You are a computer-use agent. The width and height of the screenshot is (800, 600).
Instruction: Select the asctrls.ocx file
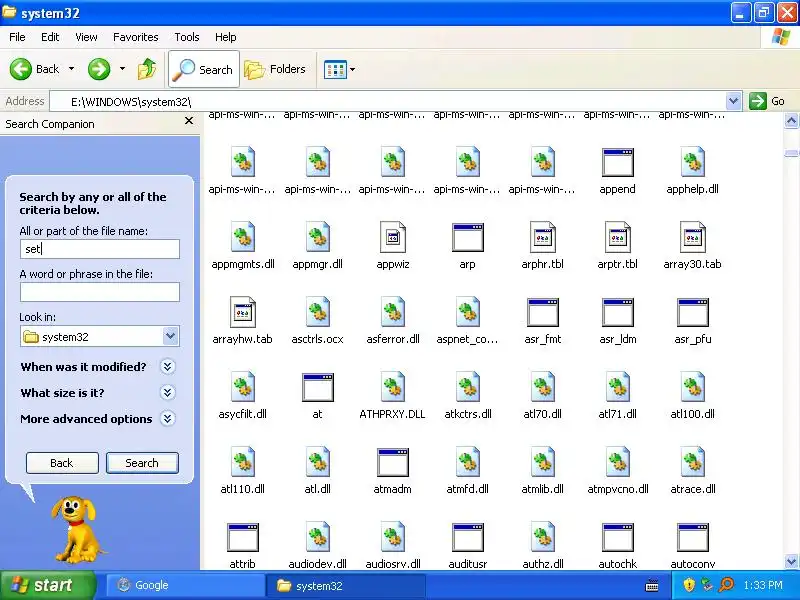317,321
